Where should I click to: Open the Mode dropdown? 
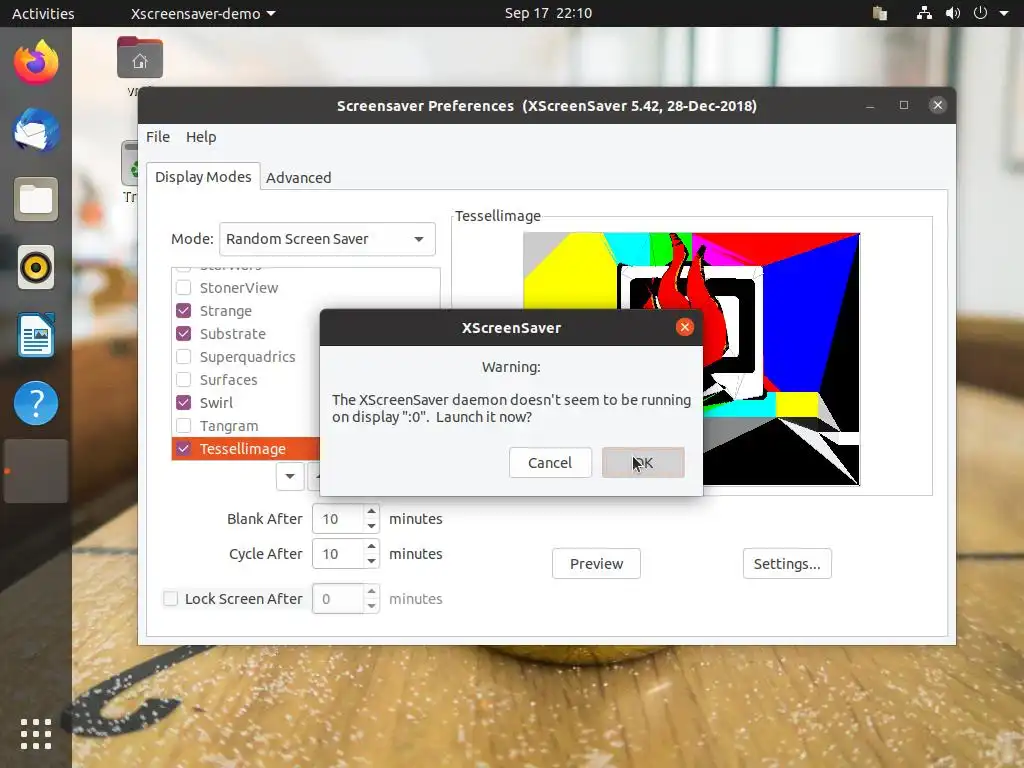327,239
